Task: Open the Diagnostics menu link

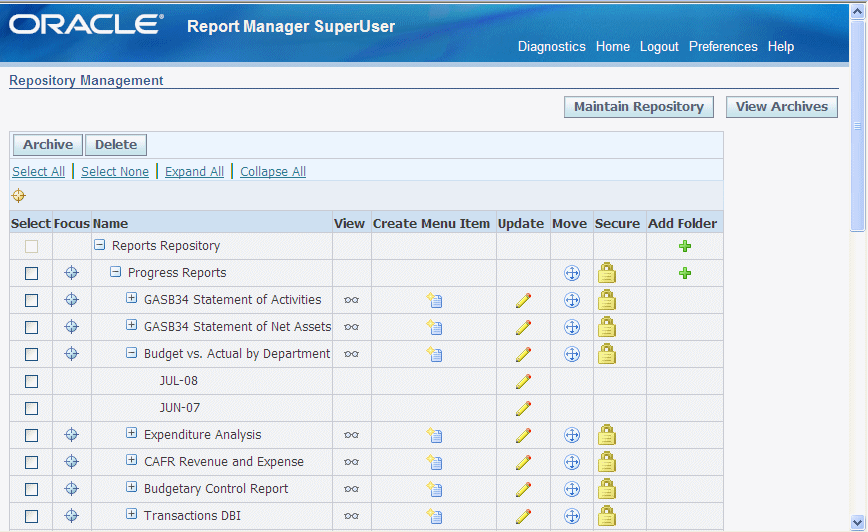Action: pos(551,47)
